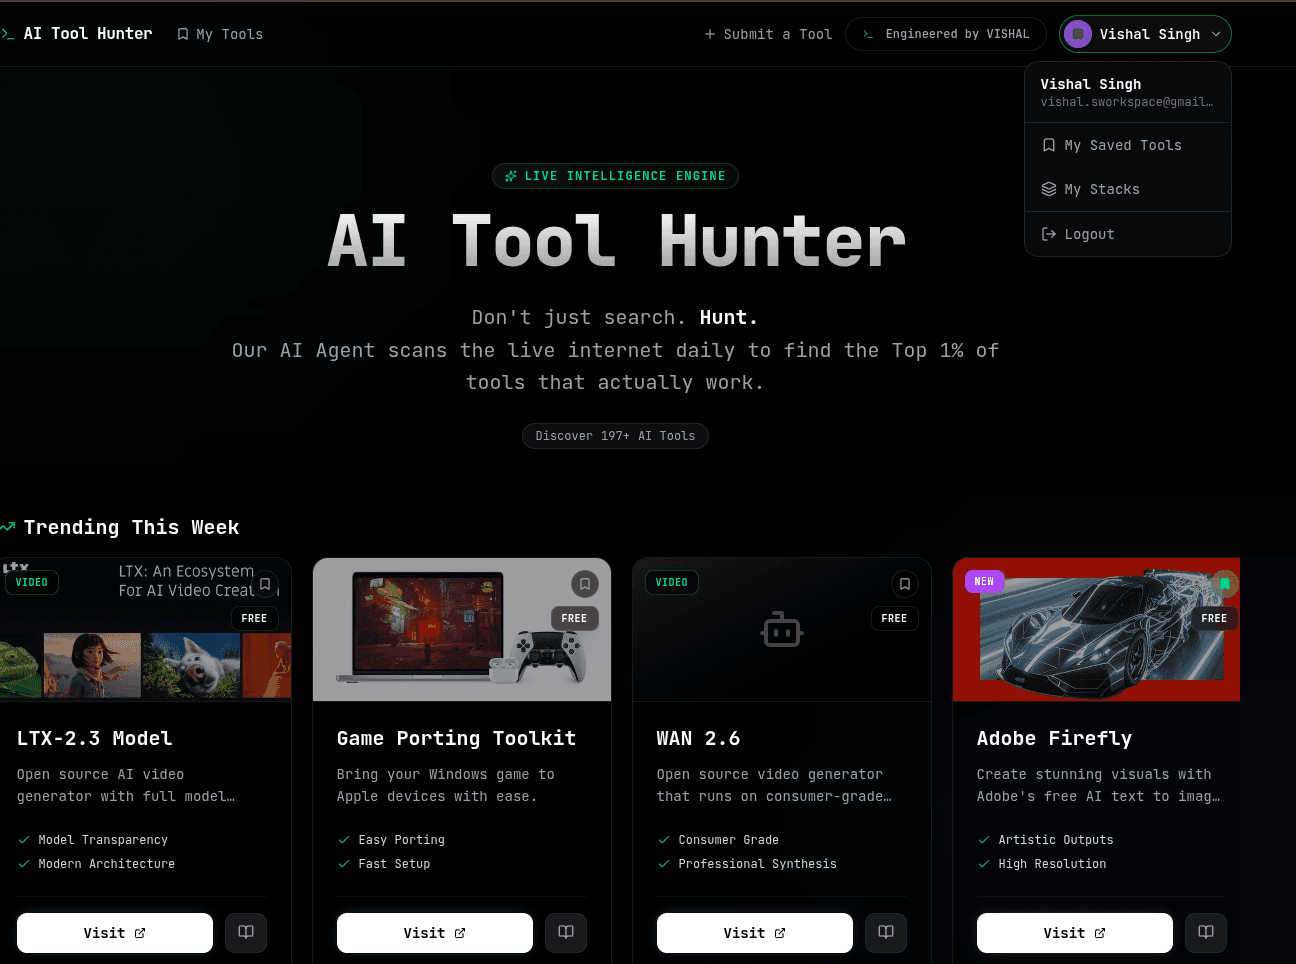Open the Engineered by VISHAL badge
The height and width of the screenshot is (964, 1296).
click(946, 34)
